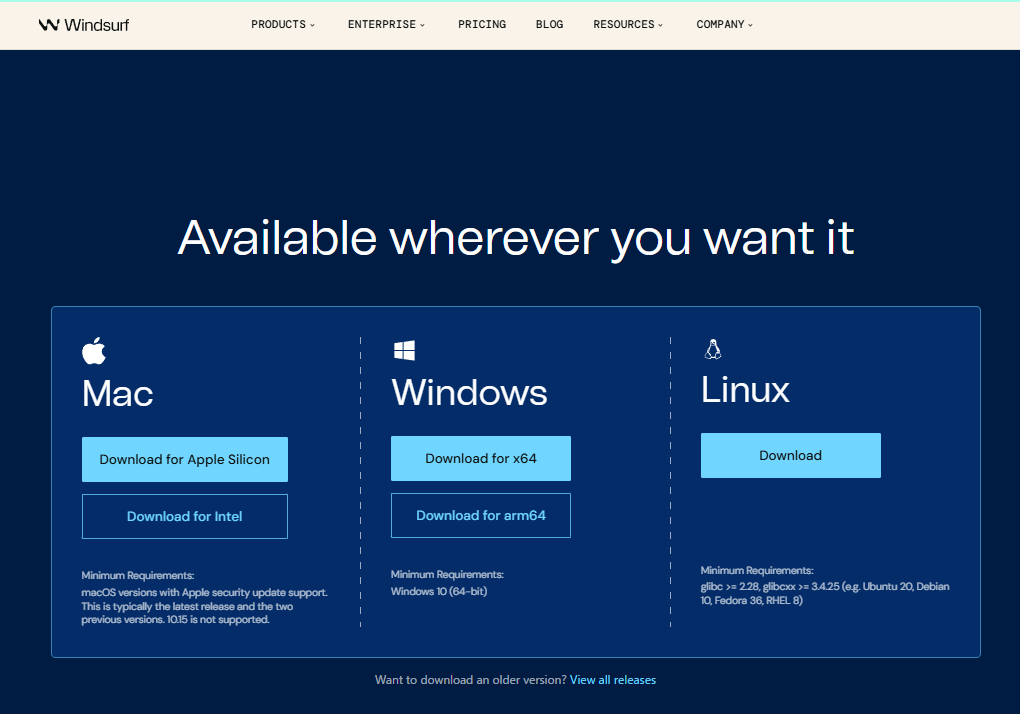The width and height of the screenshot is (1020, 714).
Task: Click the Windows logo icon
Action: (404, 350)
